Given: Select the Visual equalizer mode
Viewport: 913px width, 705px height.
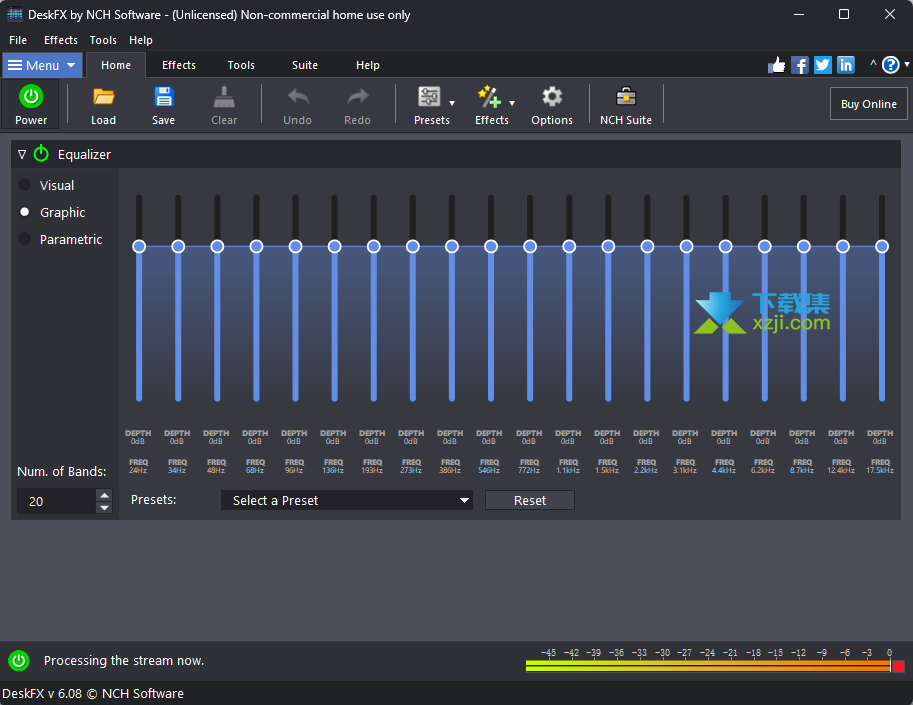Looking at the screenshot, I should (x=24, y=185).
